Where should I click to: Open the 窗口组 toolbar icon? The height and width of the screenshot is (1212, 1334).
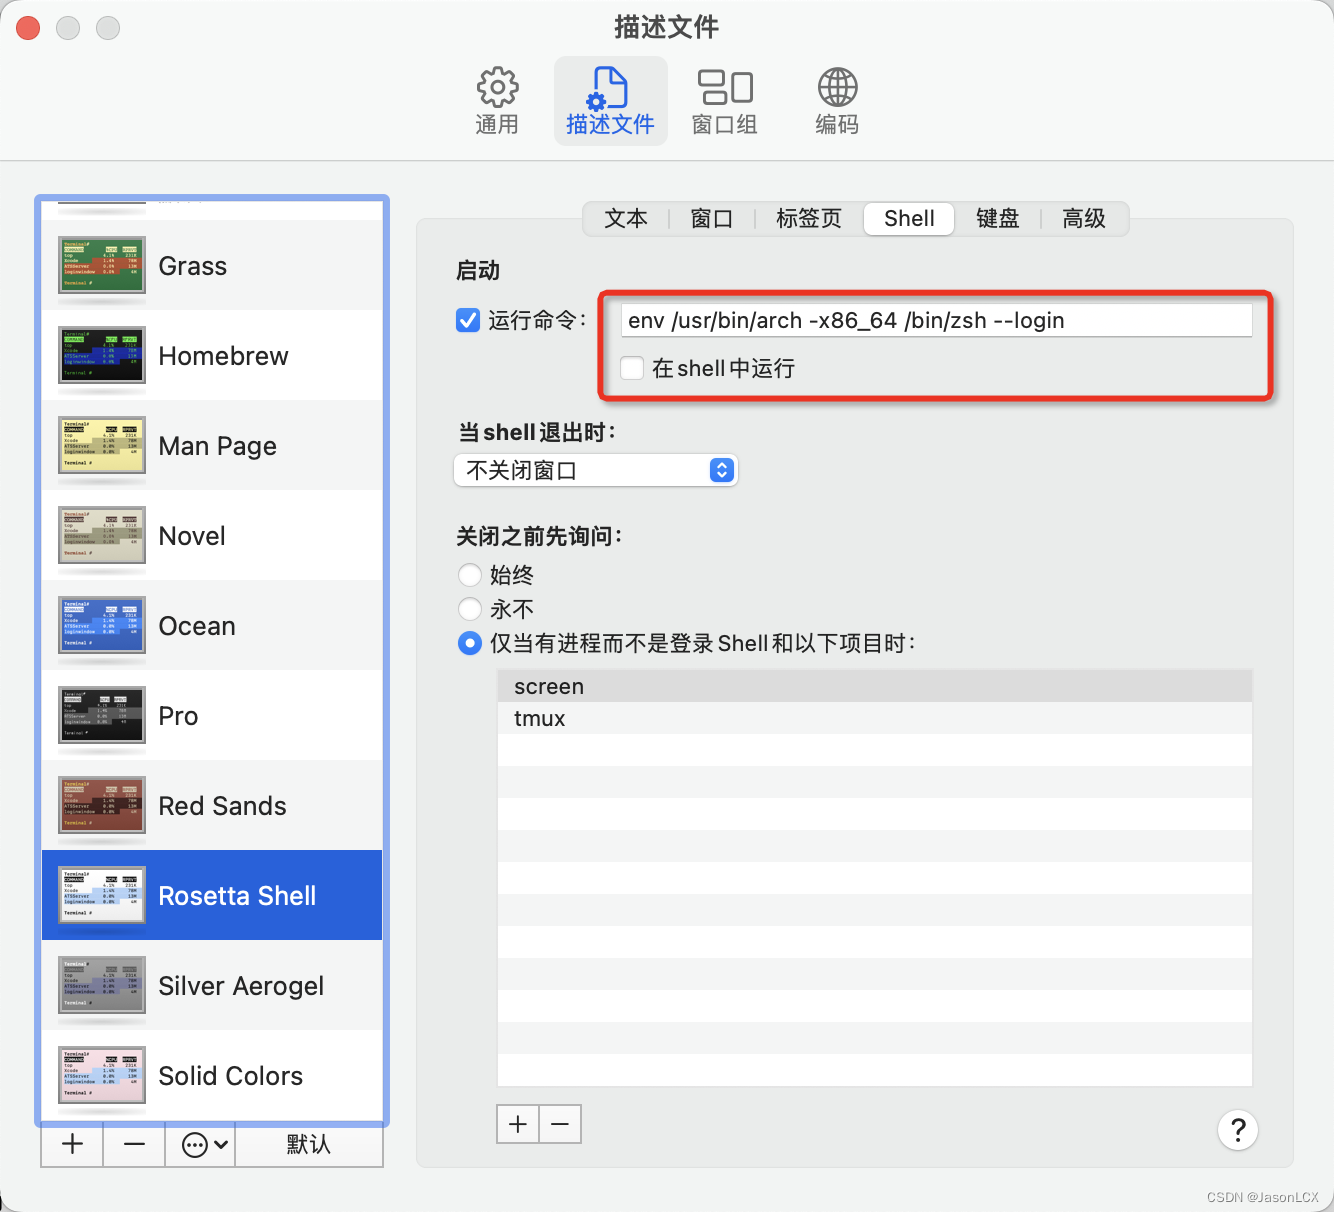724,99
